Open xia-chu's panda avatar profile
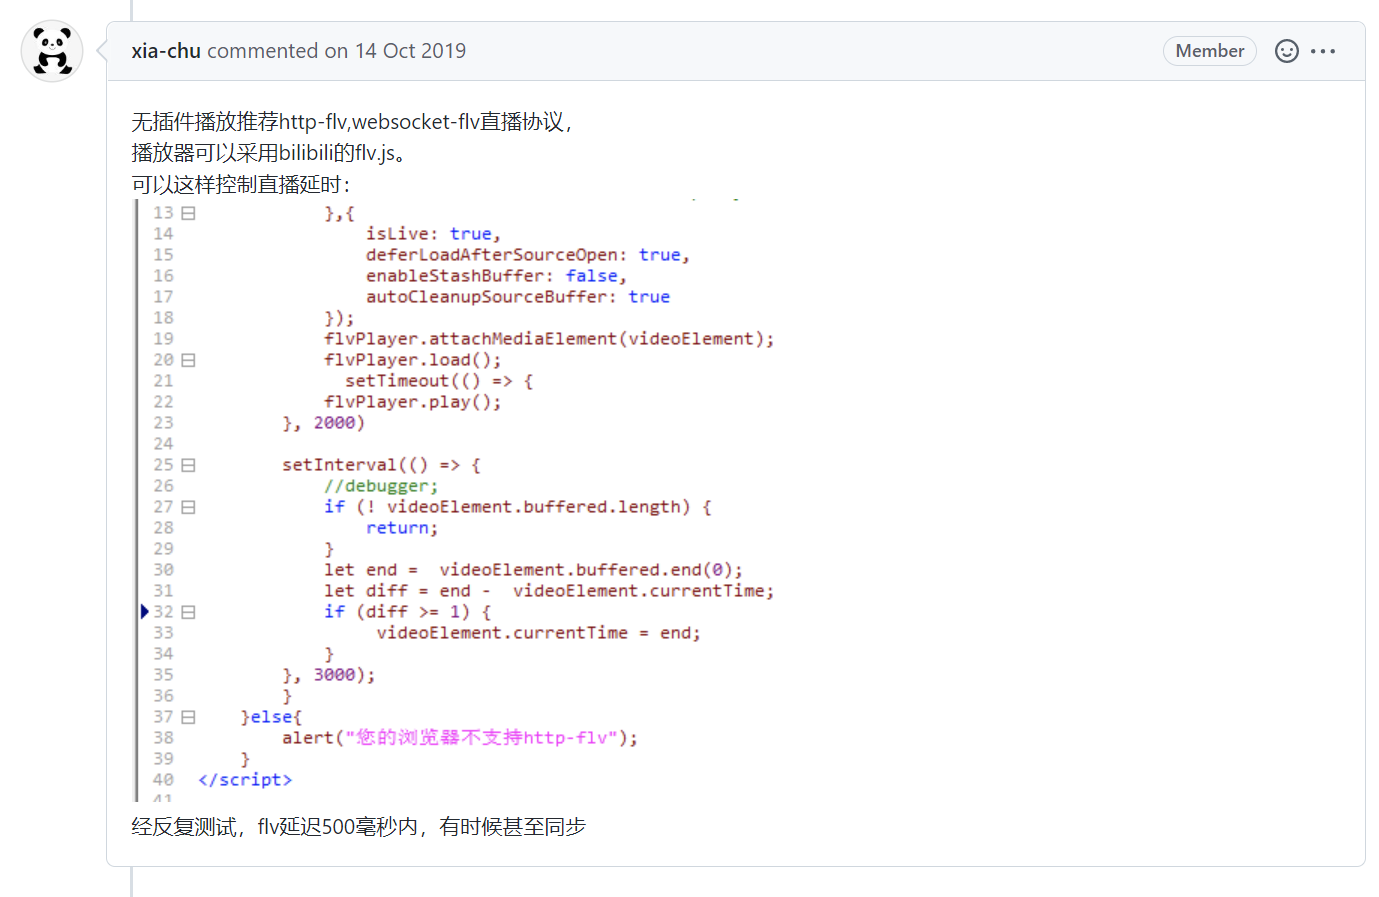The image size is (1379, 897). point(52,51)
